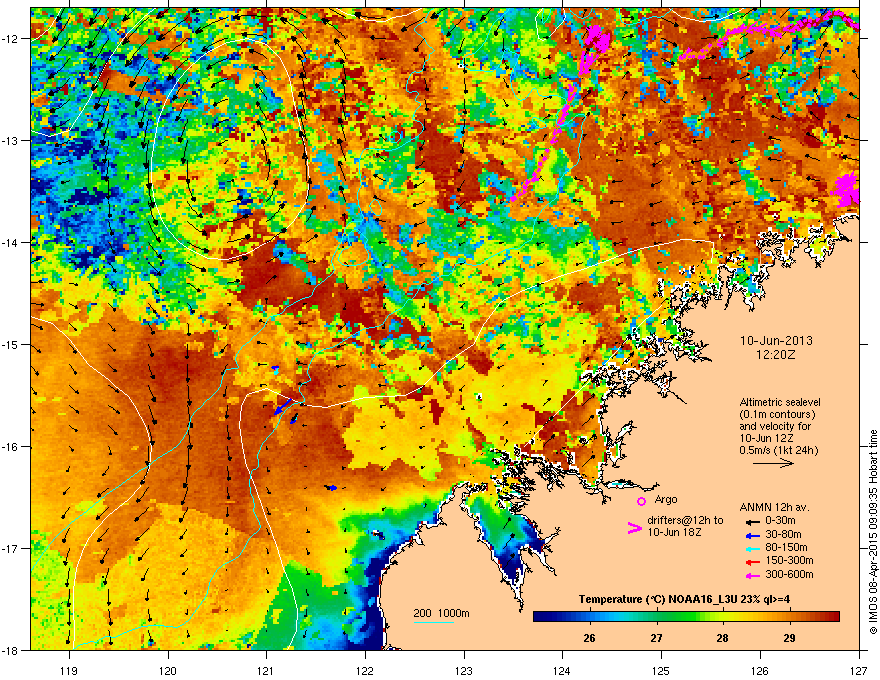This screenshot has height=680, width=880.
Task: Click the 'Argo' legend label
Action: click(x=666, y=499)
